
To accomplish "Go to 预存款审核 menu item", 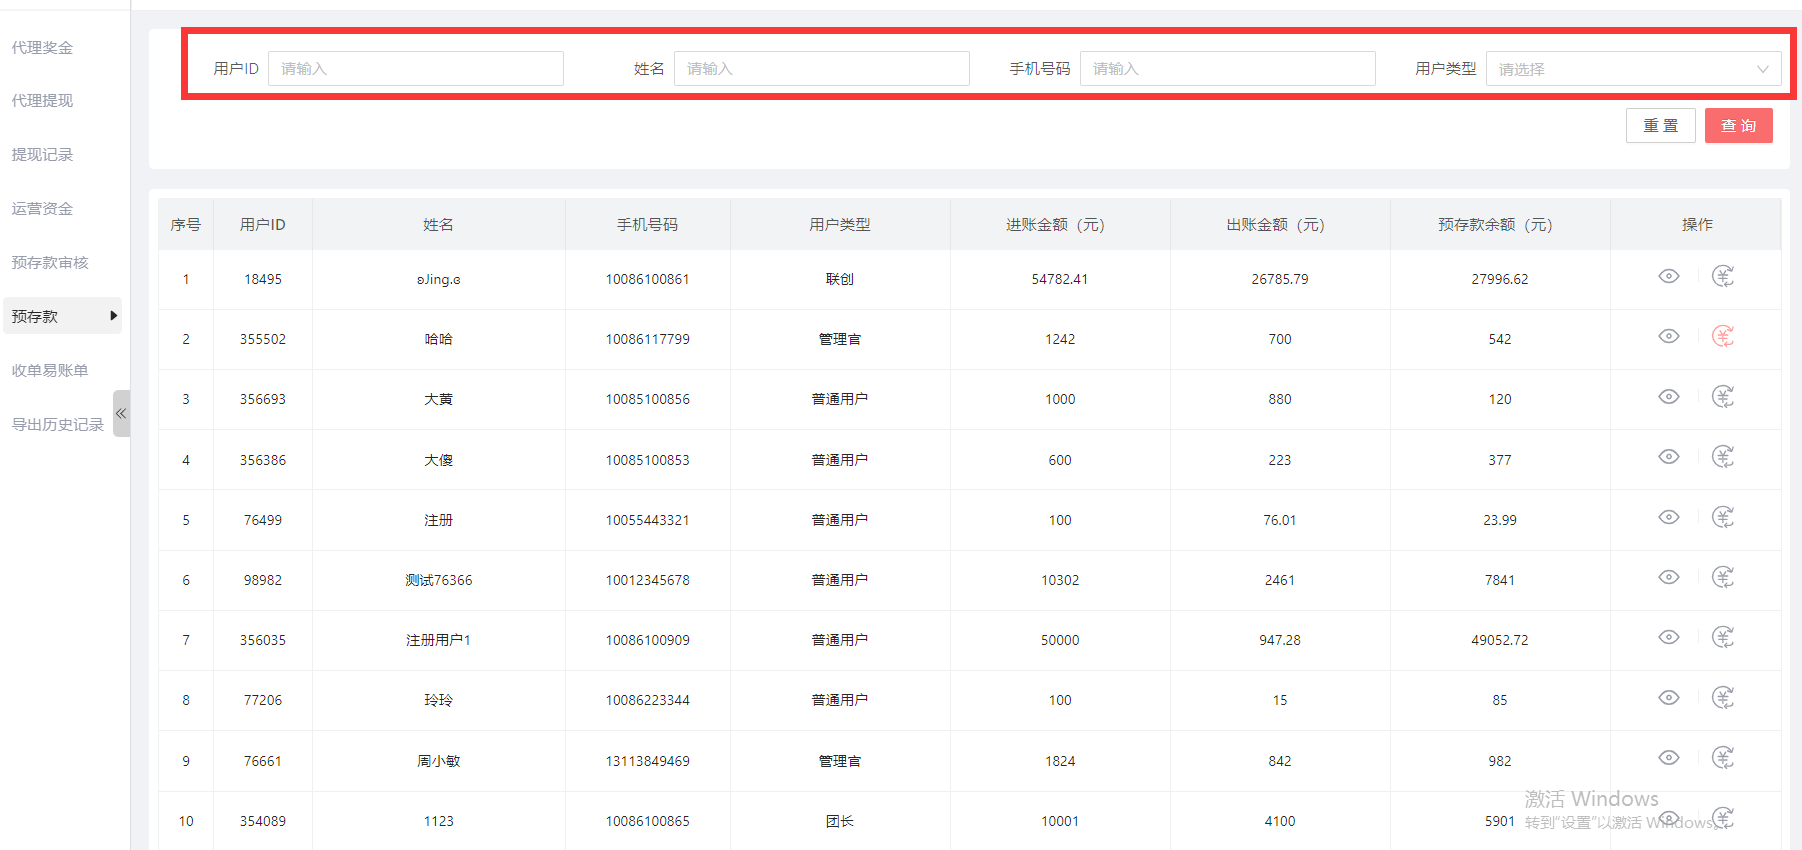I will pyautogui.click(x=50, y=263).
